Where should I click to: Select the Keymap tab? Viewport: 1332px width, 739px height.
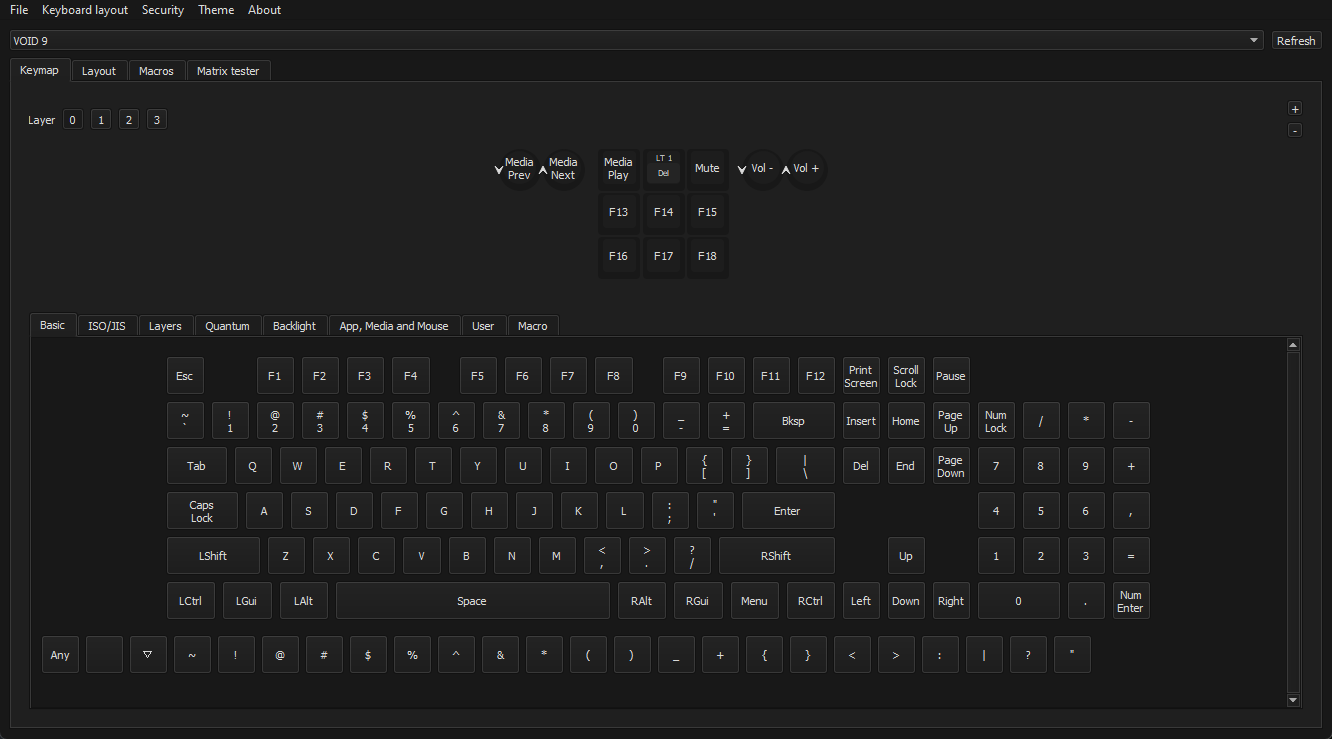[x=40, y=70]
